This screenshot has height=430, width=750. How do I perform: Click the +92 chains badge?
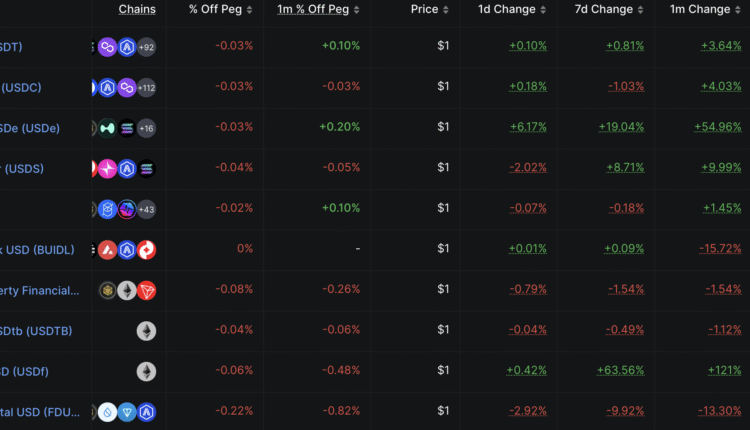[x=146, y=46]
